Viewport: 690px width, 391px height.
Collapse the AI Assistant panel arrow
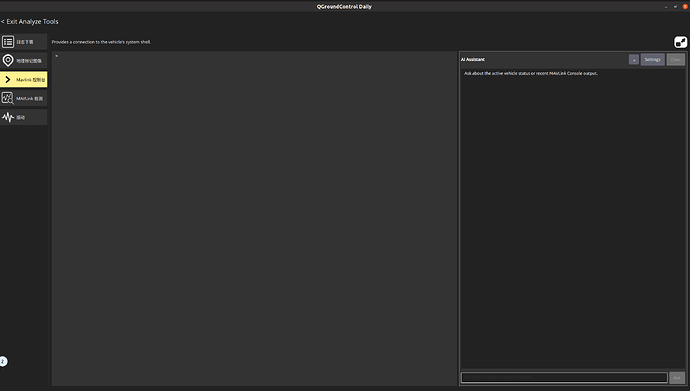(634, 59)
